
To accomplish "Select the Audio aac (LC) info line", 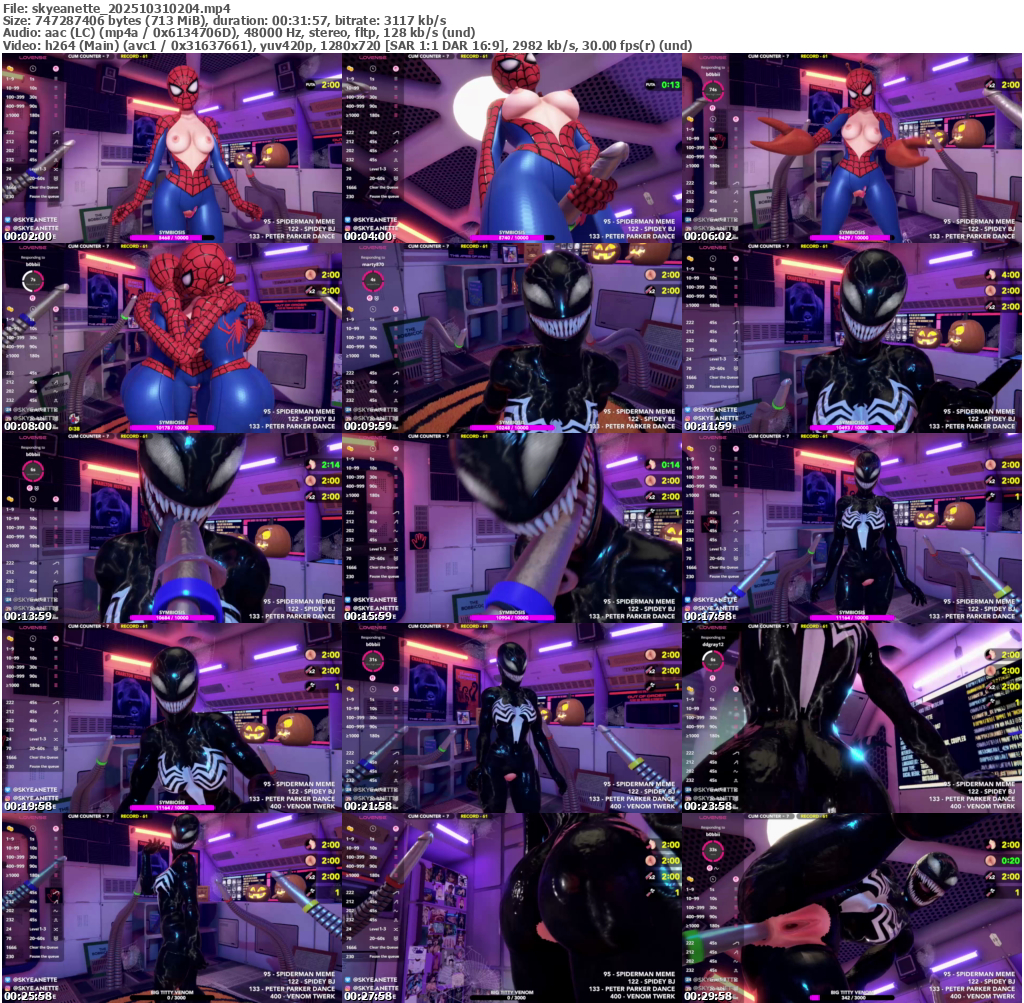I will (x=239, y=33).
